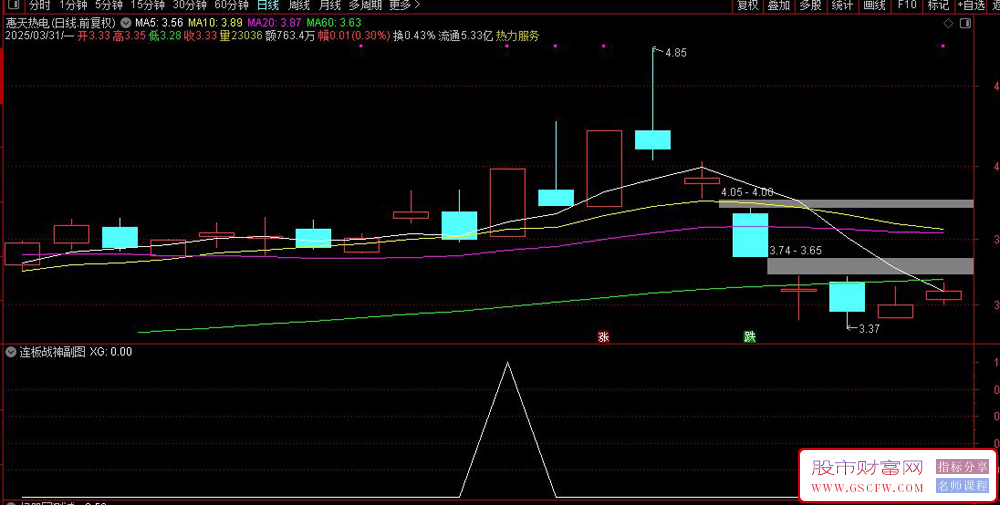Click the 复权 adjustment button
The image size is (1000, 505).
pyautogui.click(x=747, y=5)
